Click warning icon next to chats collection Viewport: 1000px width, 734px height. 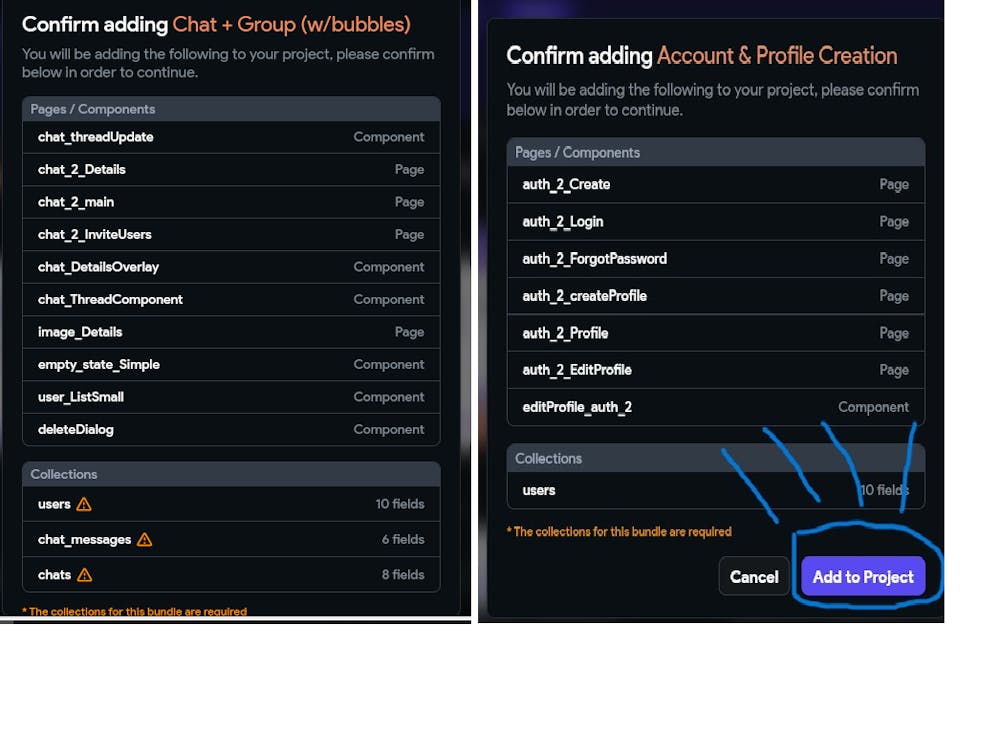tap(85, 575)
